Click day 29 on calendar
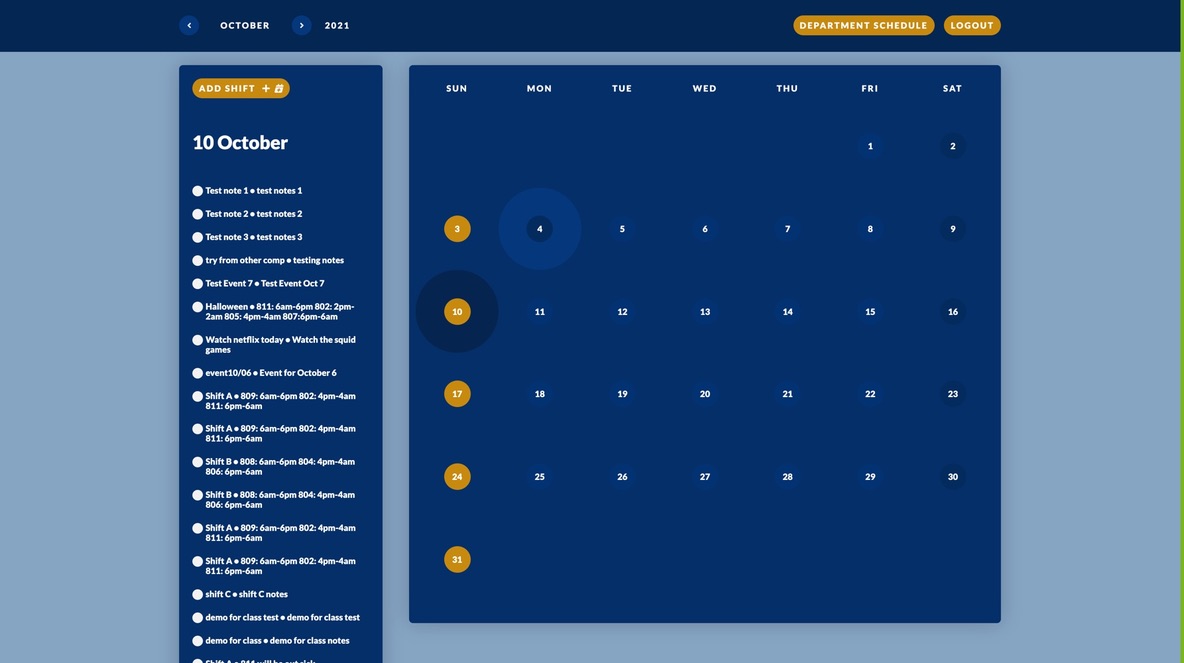1184x663 pixels. (870, 476)
